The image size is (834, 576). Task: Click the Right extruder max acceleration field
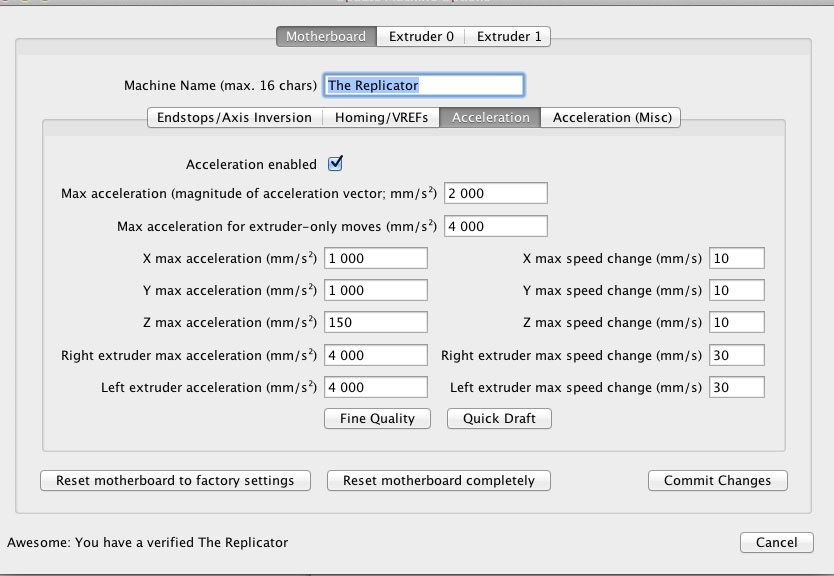point(376,355)
